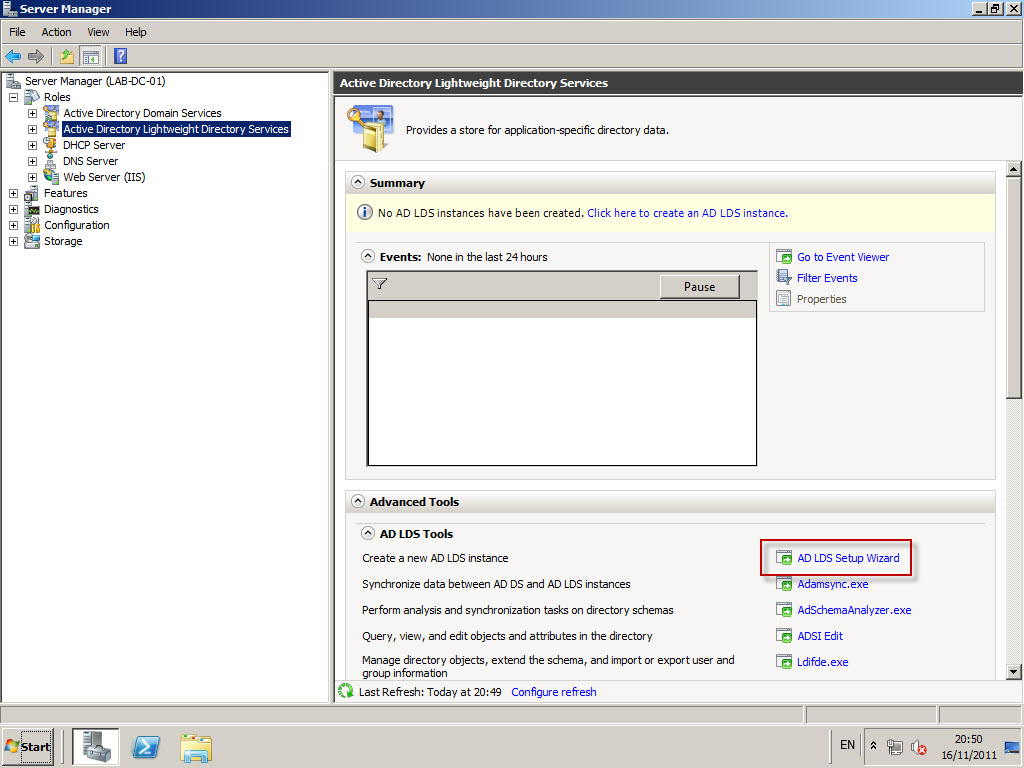The height and width of the screenshot is (768, 1024).
Task: Collapse the AD LDS Tools subsection
Action: pyautogui.click(x=368, y=533)
